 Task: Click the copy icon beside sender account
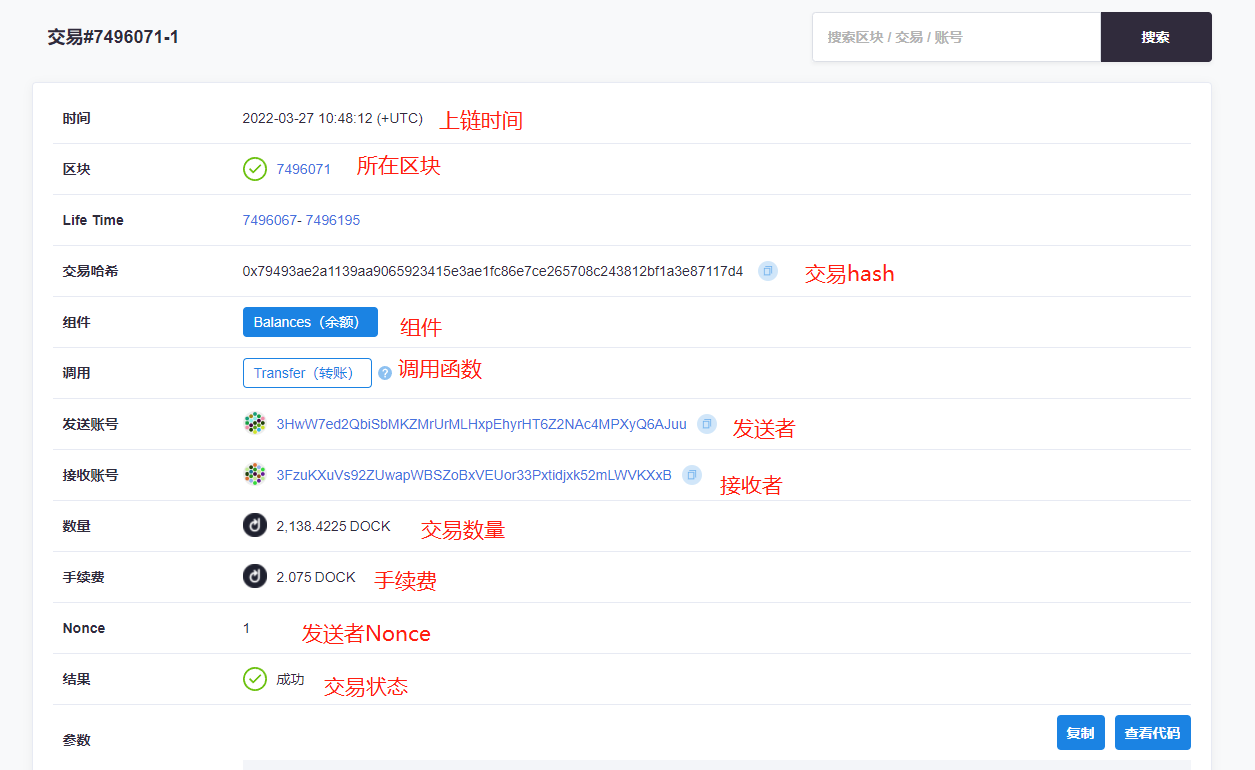pos(706,424)
